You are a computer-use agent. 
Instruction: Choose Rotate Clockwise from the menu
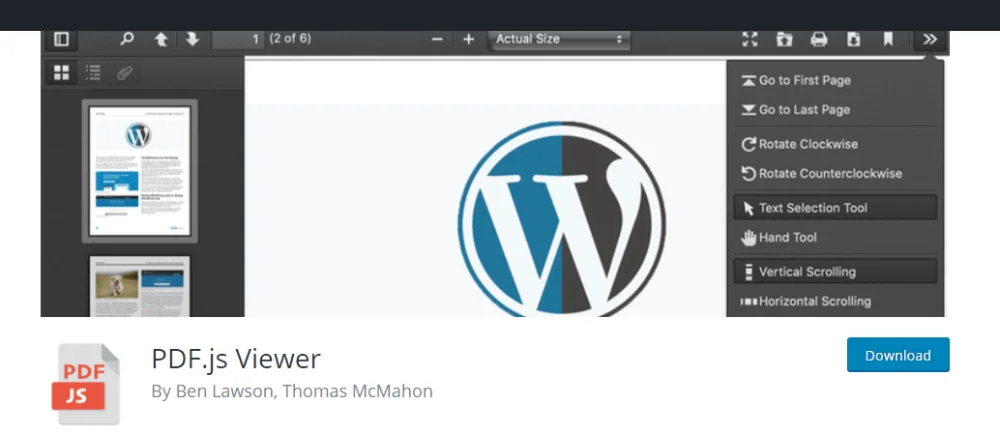[807, 144]
